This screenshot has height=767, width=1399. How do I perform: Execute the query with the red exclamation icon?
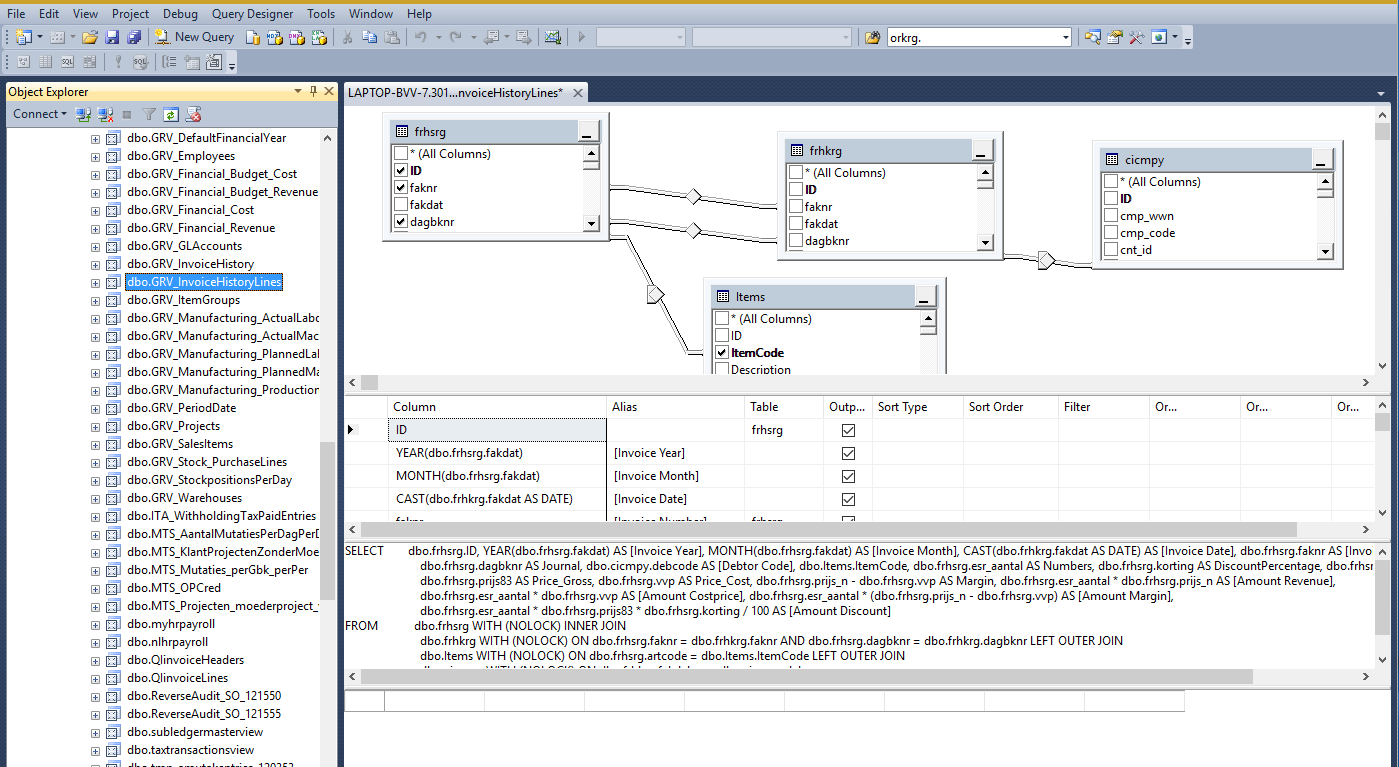point(118,61)
